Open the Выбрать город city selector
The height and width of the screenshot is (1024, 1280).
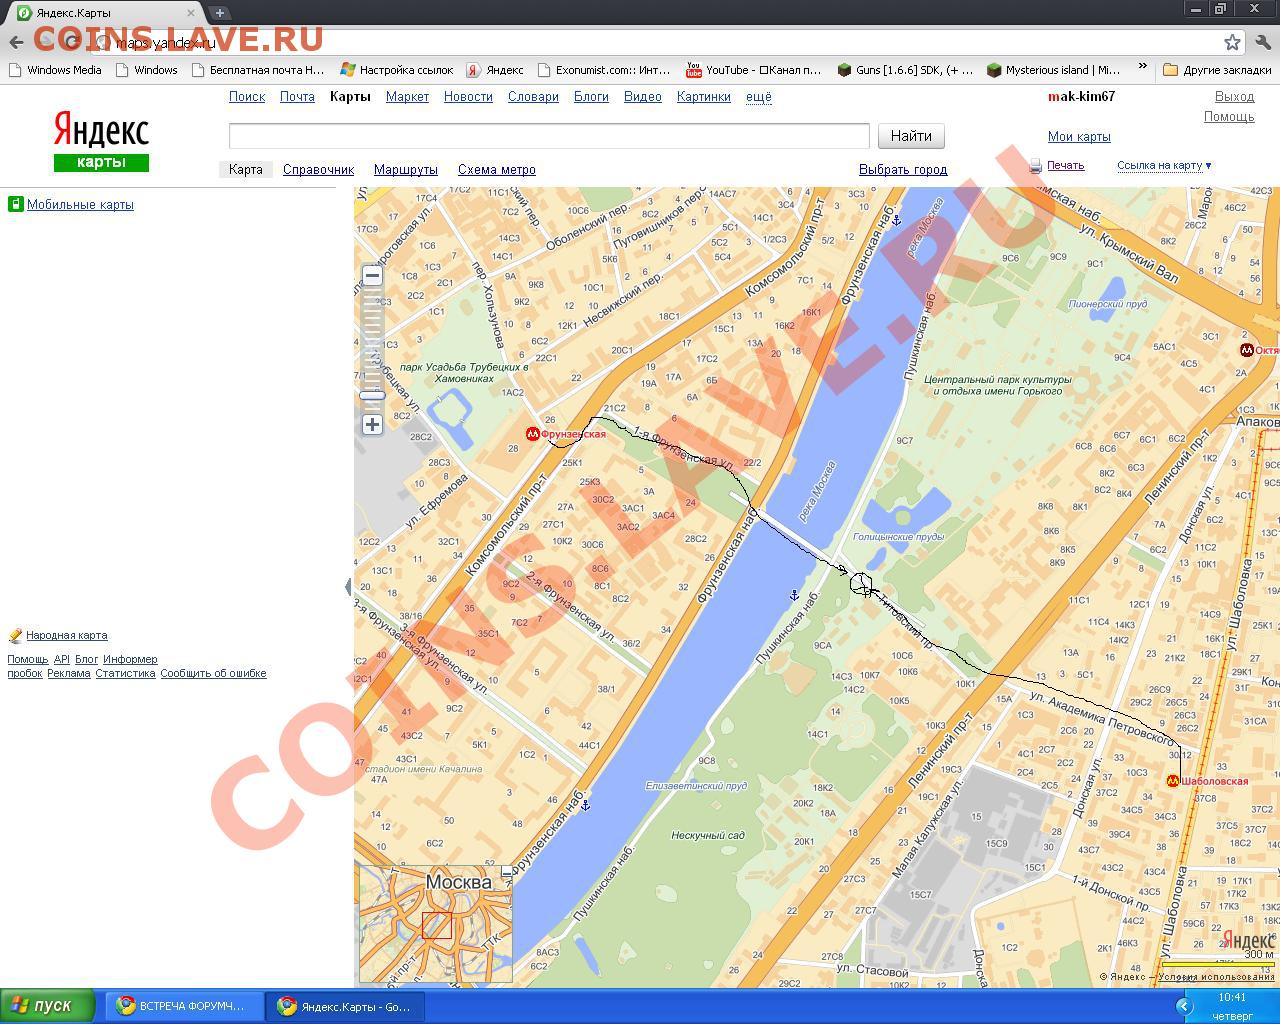click(903, 170)
